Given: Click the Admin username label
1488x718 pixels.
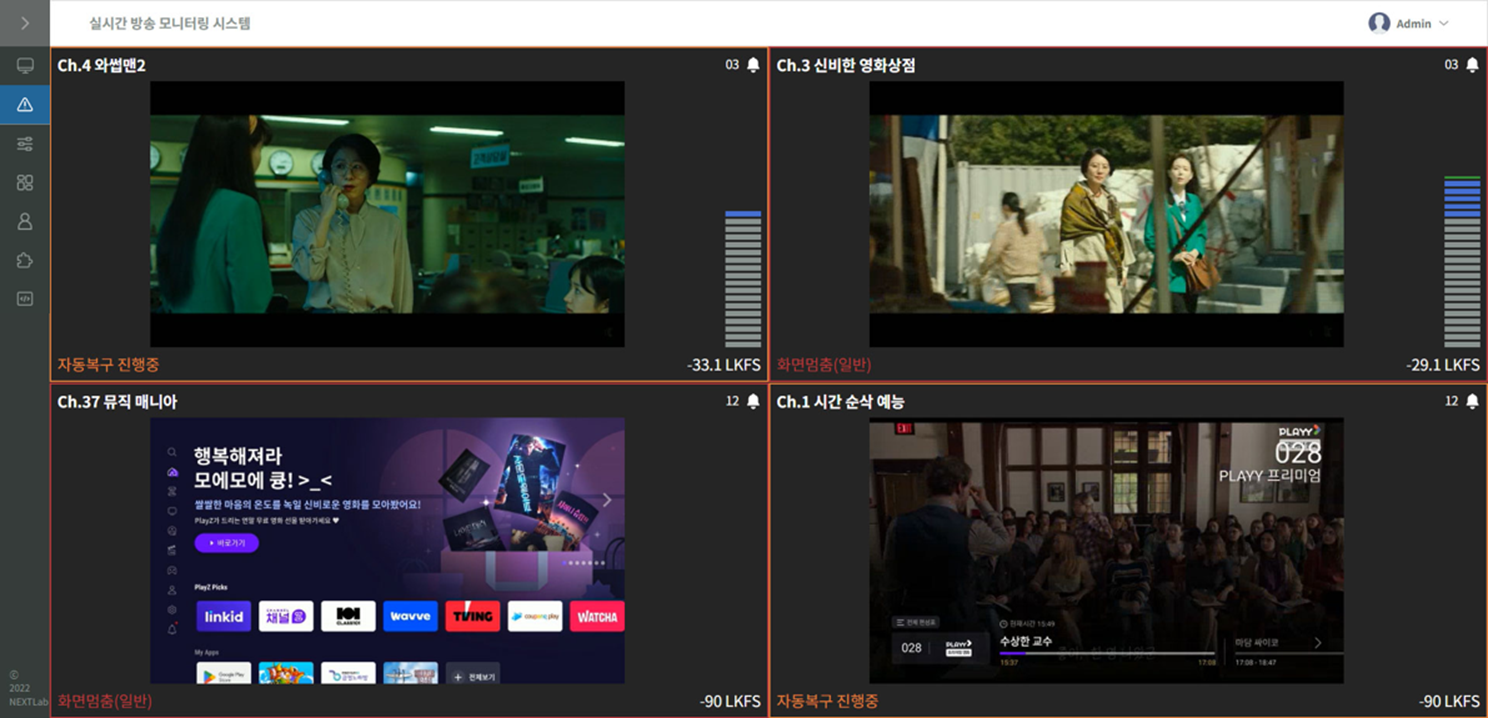Looking at the screenshot, I should pyautogui.click(x=1413, y=23).
